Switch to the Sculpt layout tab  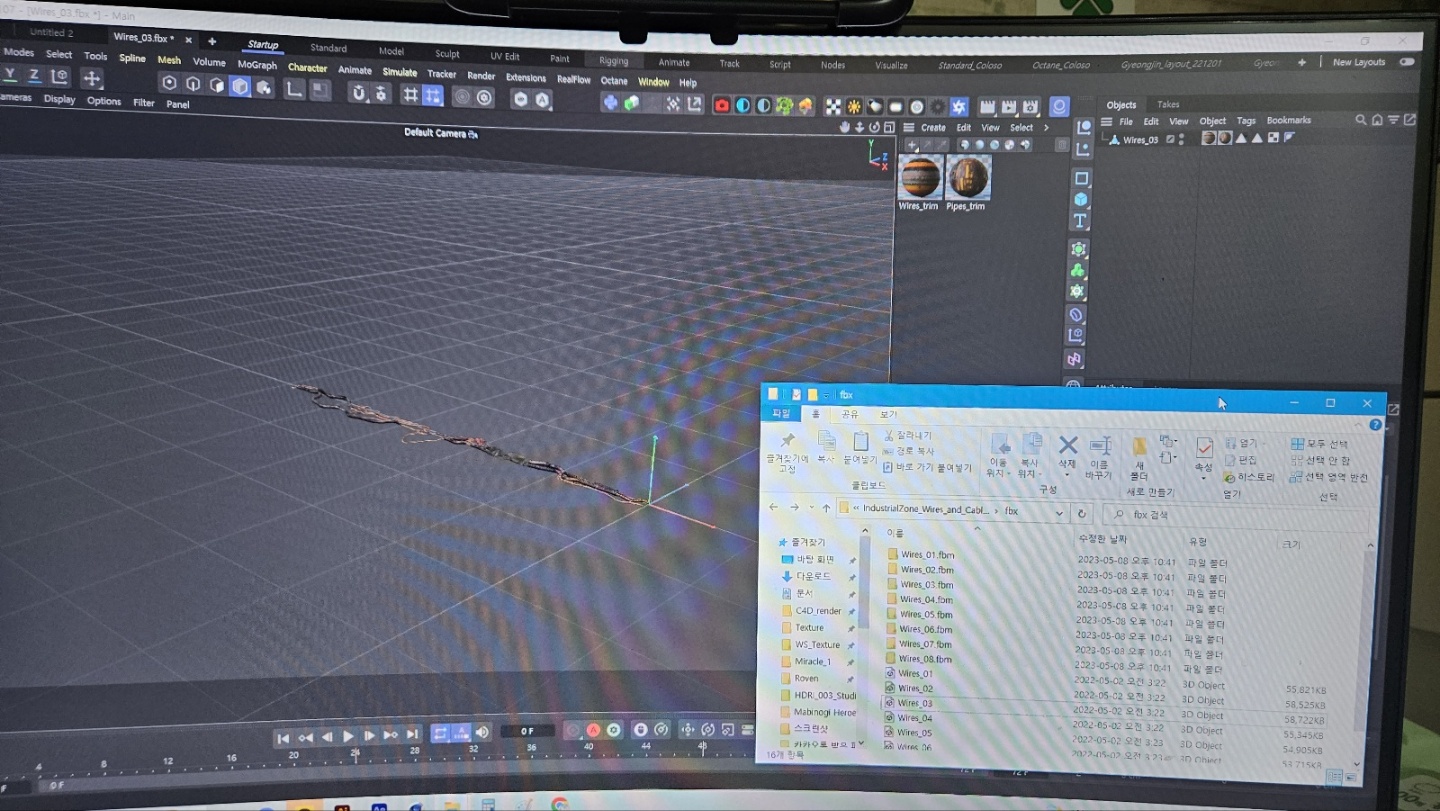pos(447,54)
